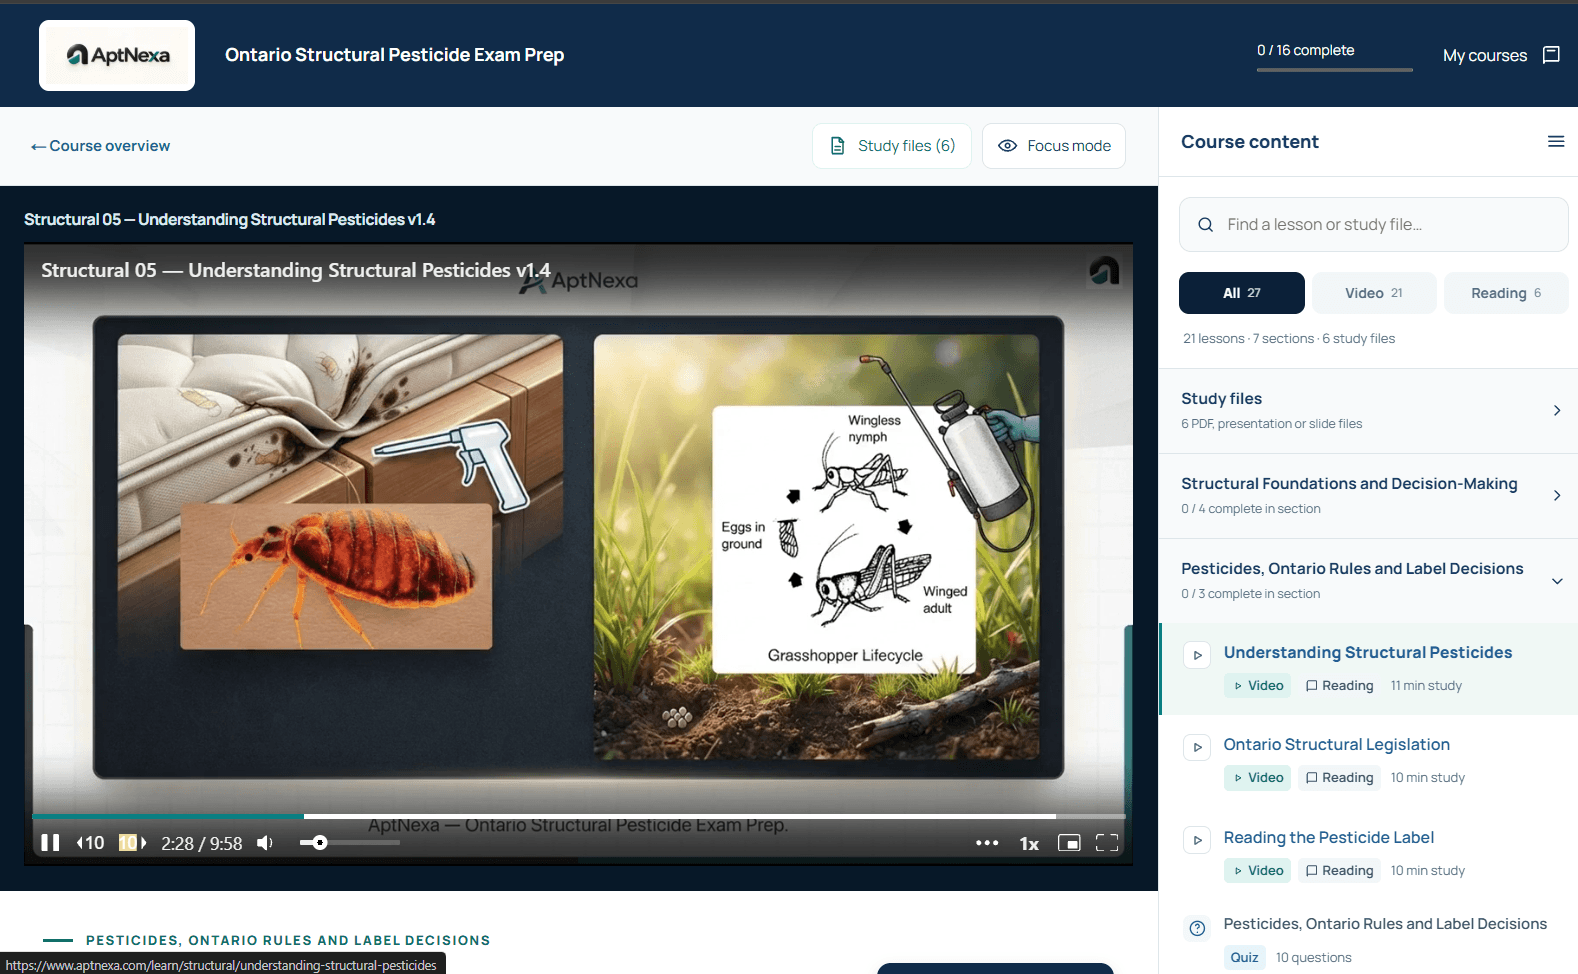Click play icon for Ontario Structural Legislation
The width and height of the screenshot is (1578, 974).
point(1197,747)
